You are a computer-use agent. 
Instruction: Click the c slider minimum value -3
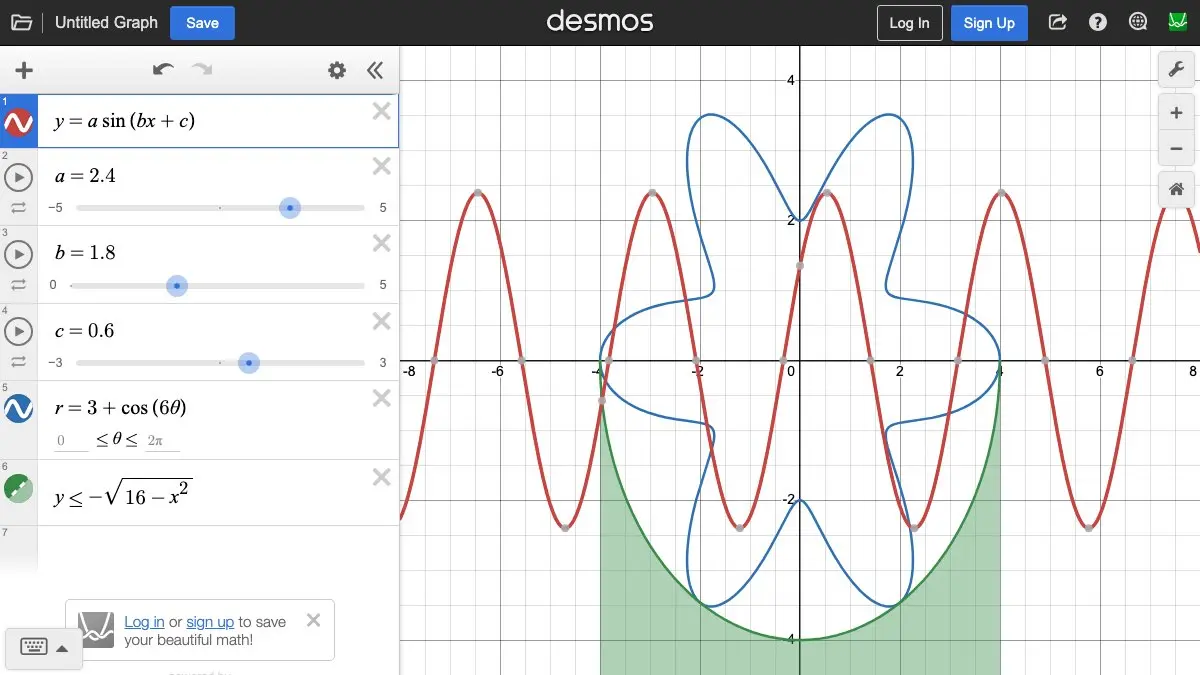pyautogui.click(x=56, y=363)
